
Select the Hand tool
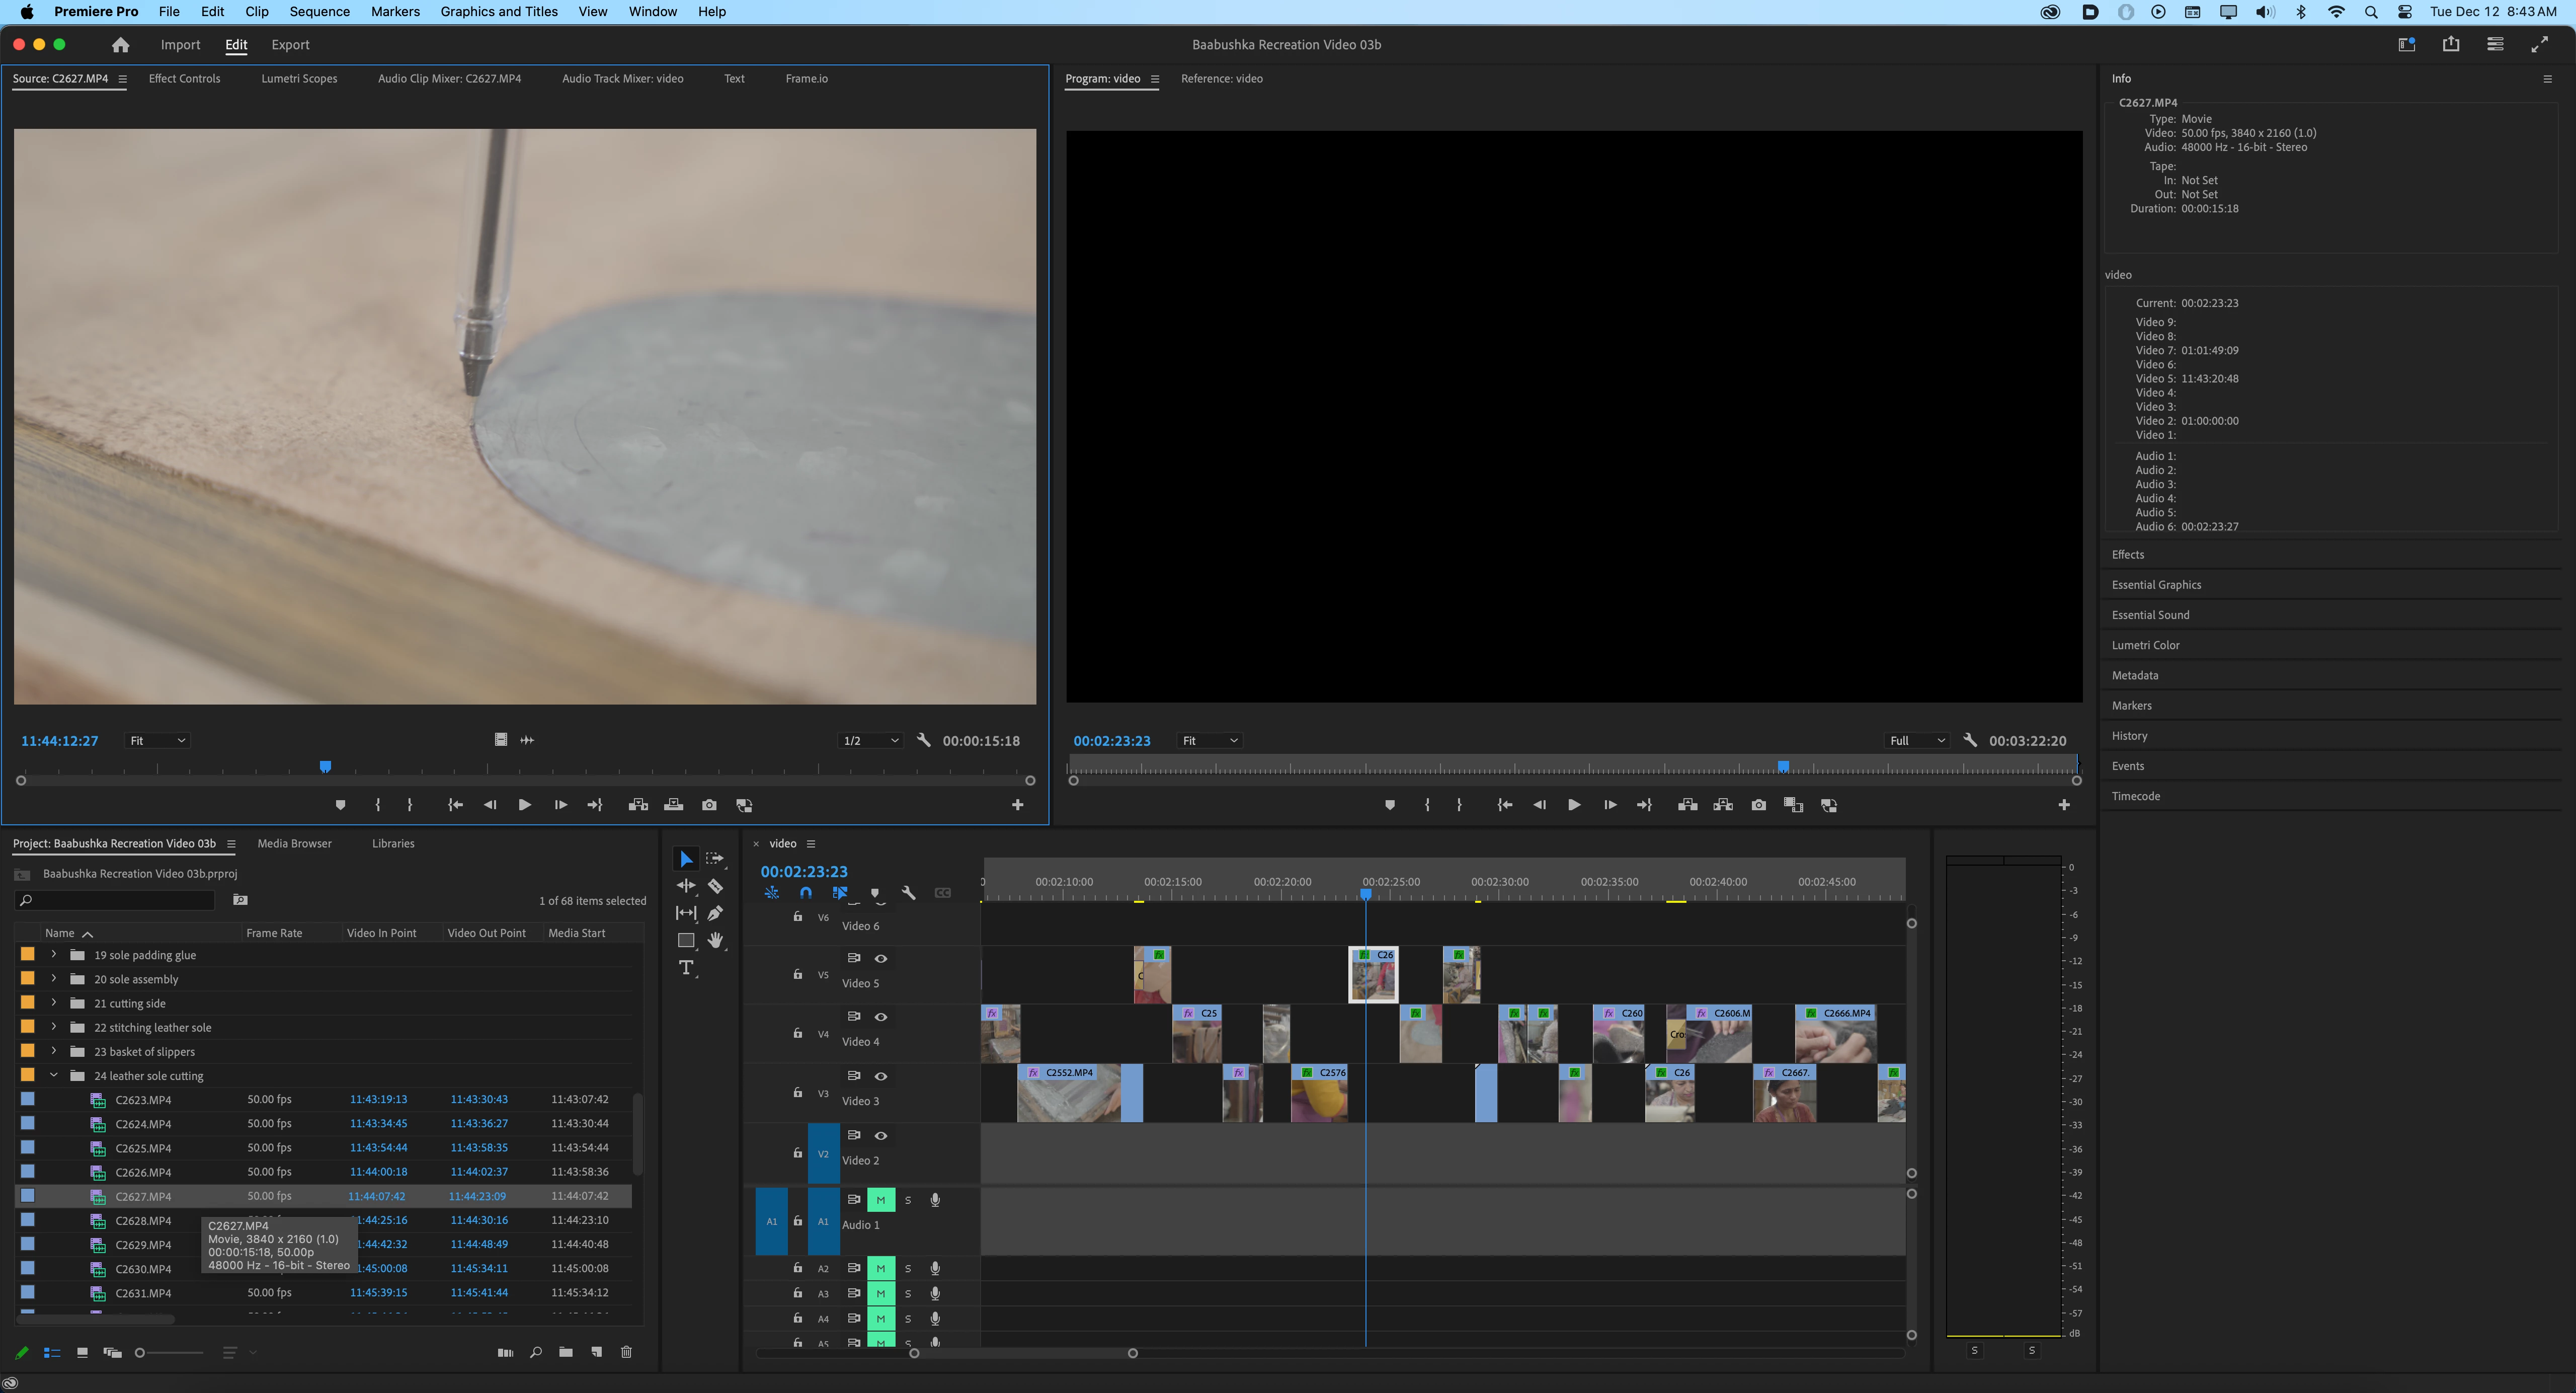[x=715, y=940]
